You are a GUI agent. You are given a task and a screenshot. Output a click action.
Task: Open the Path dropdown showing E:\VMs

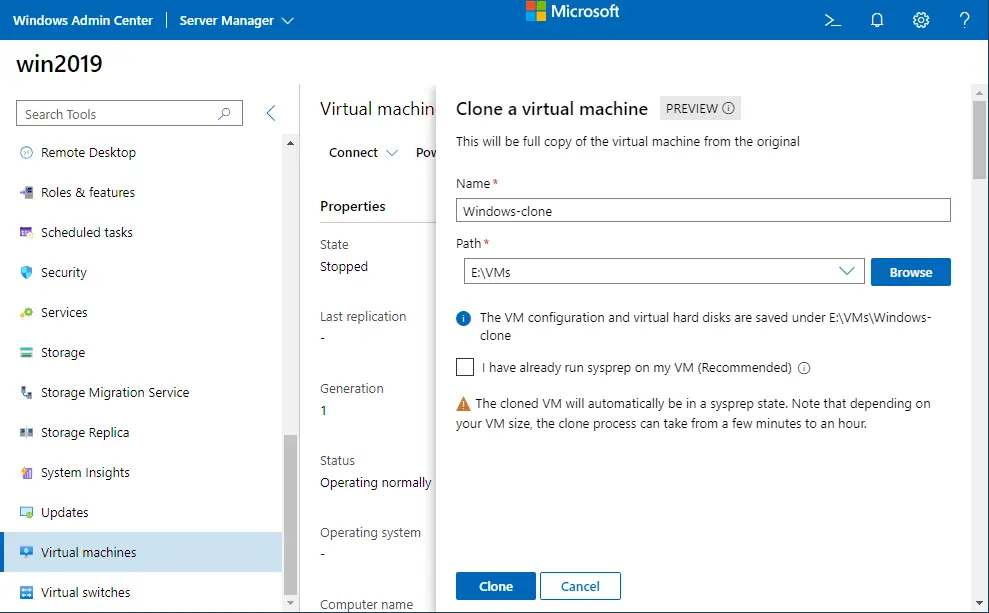(664, 271)
